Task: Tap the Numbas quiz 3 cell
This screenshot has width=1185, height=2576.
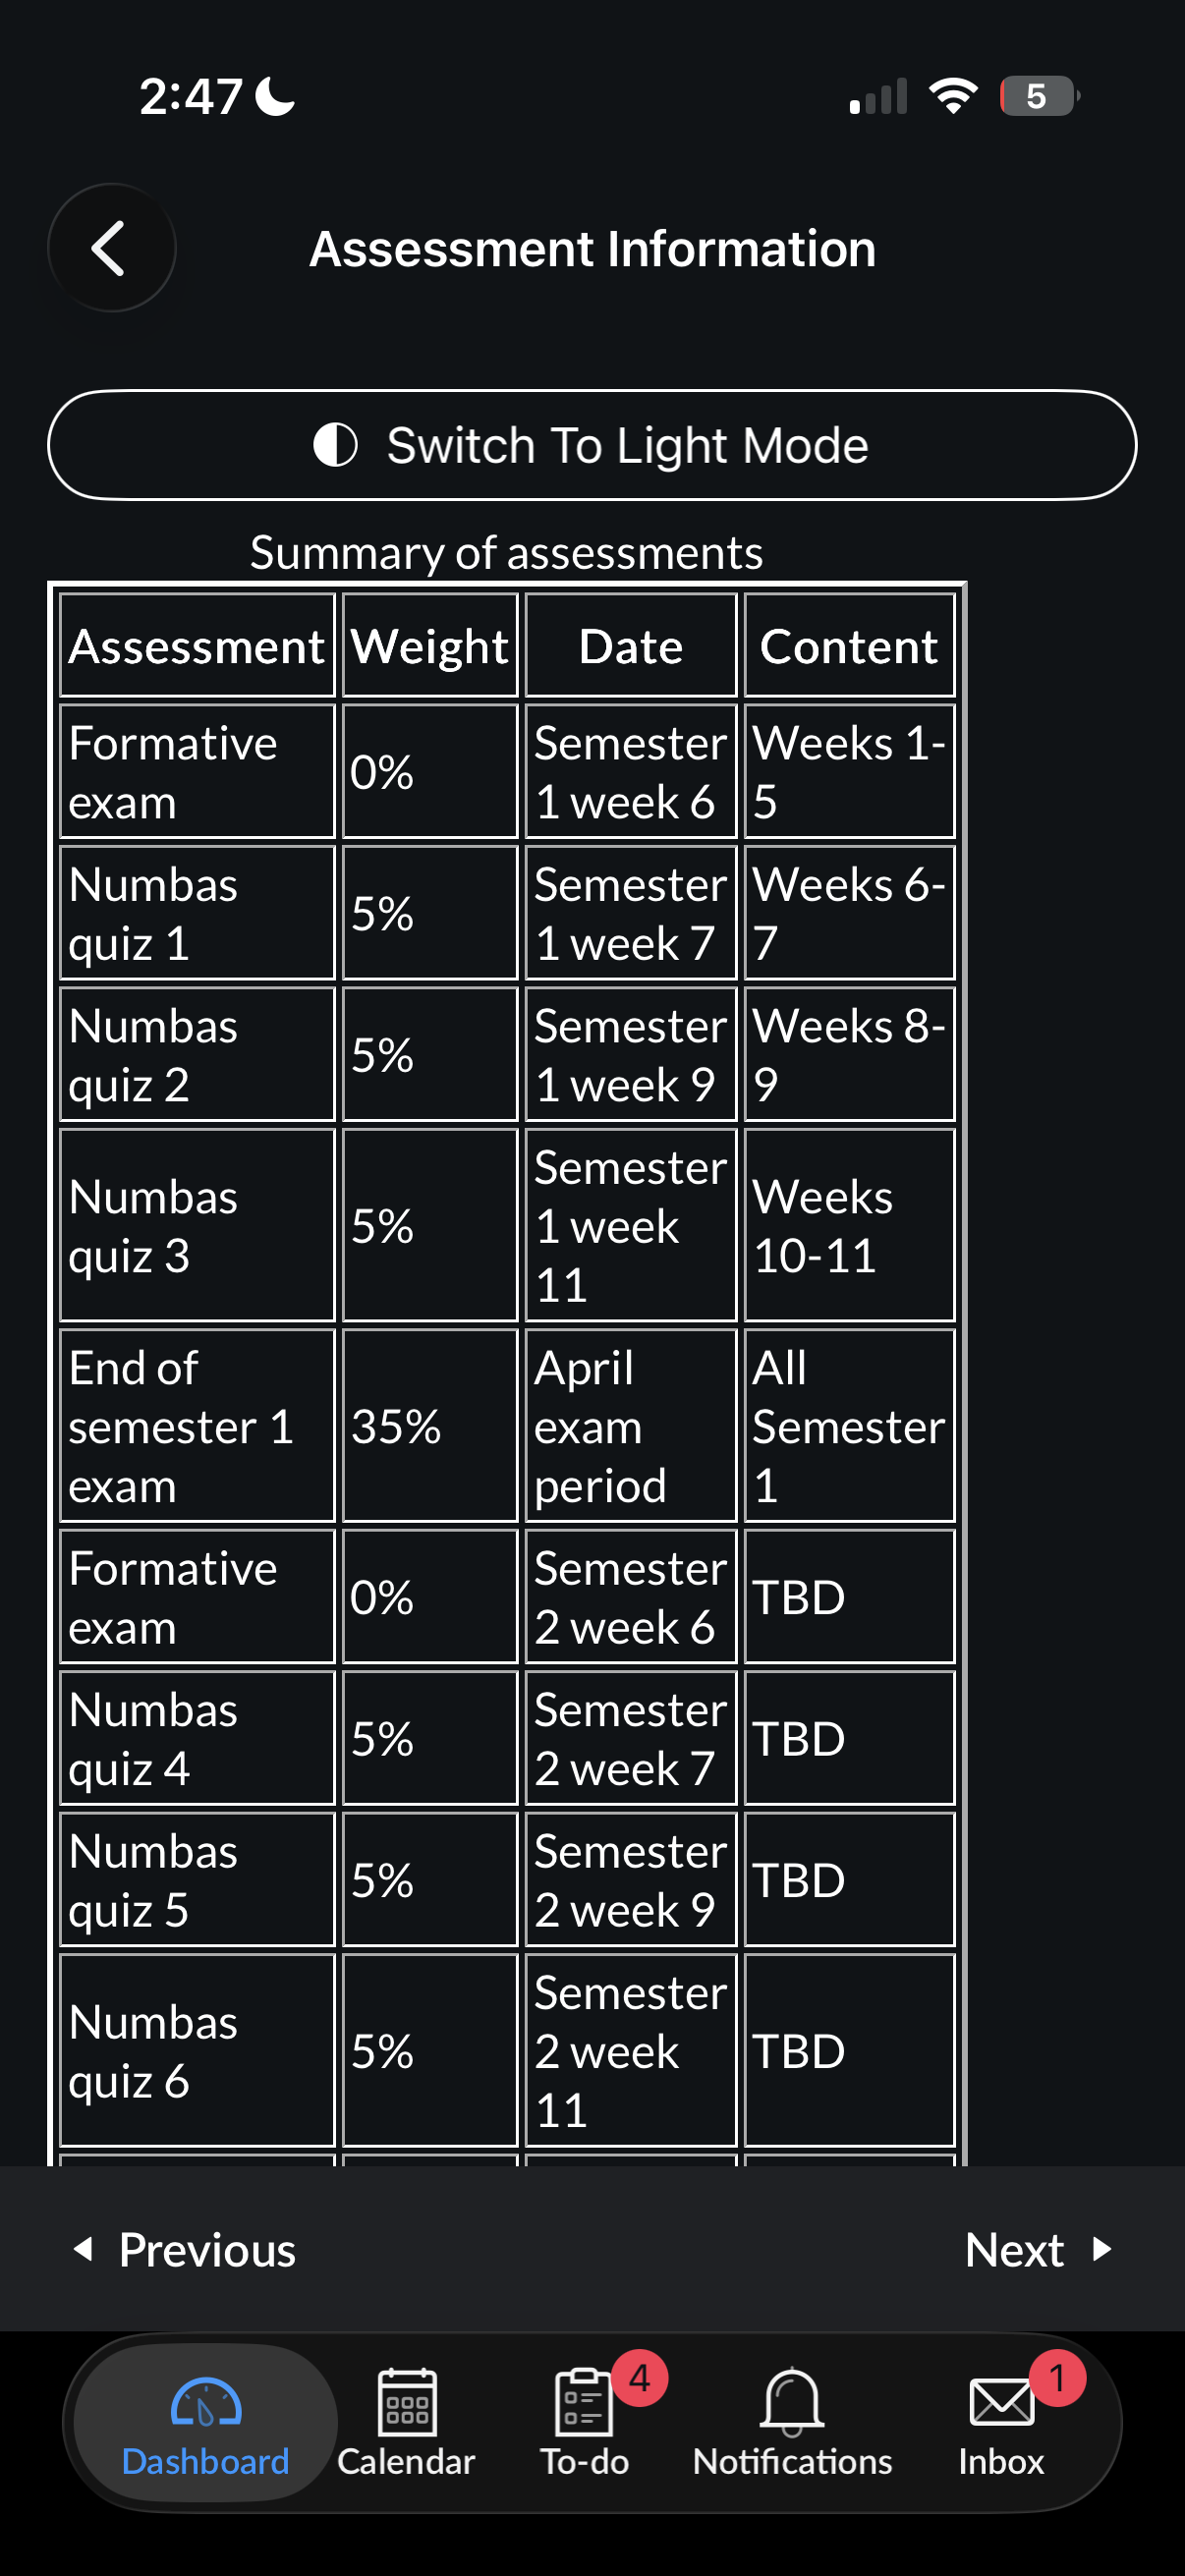Action: pyautogui.click(x=197, y=1226)
